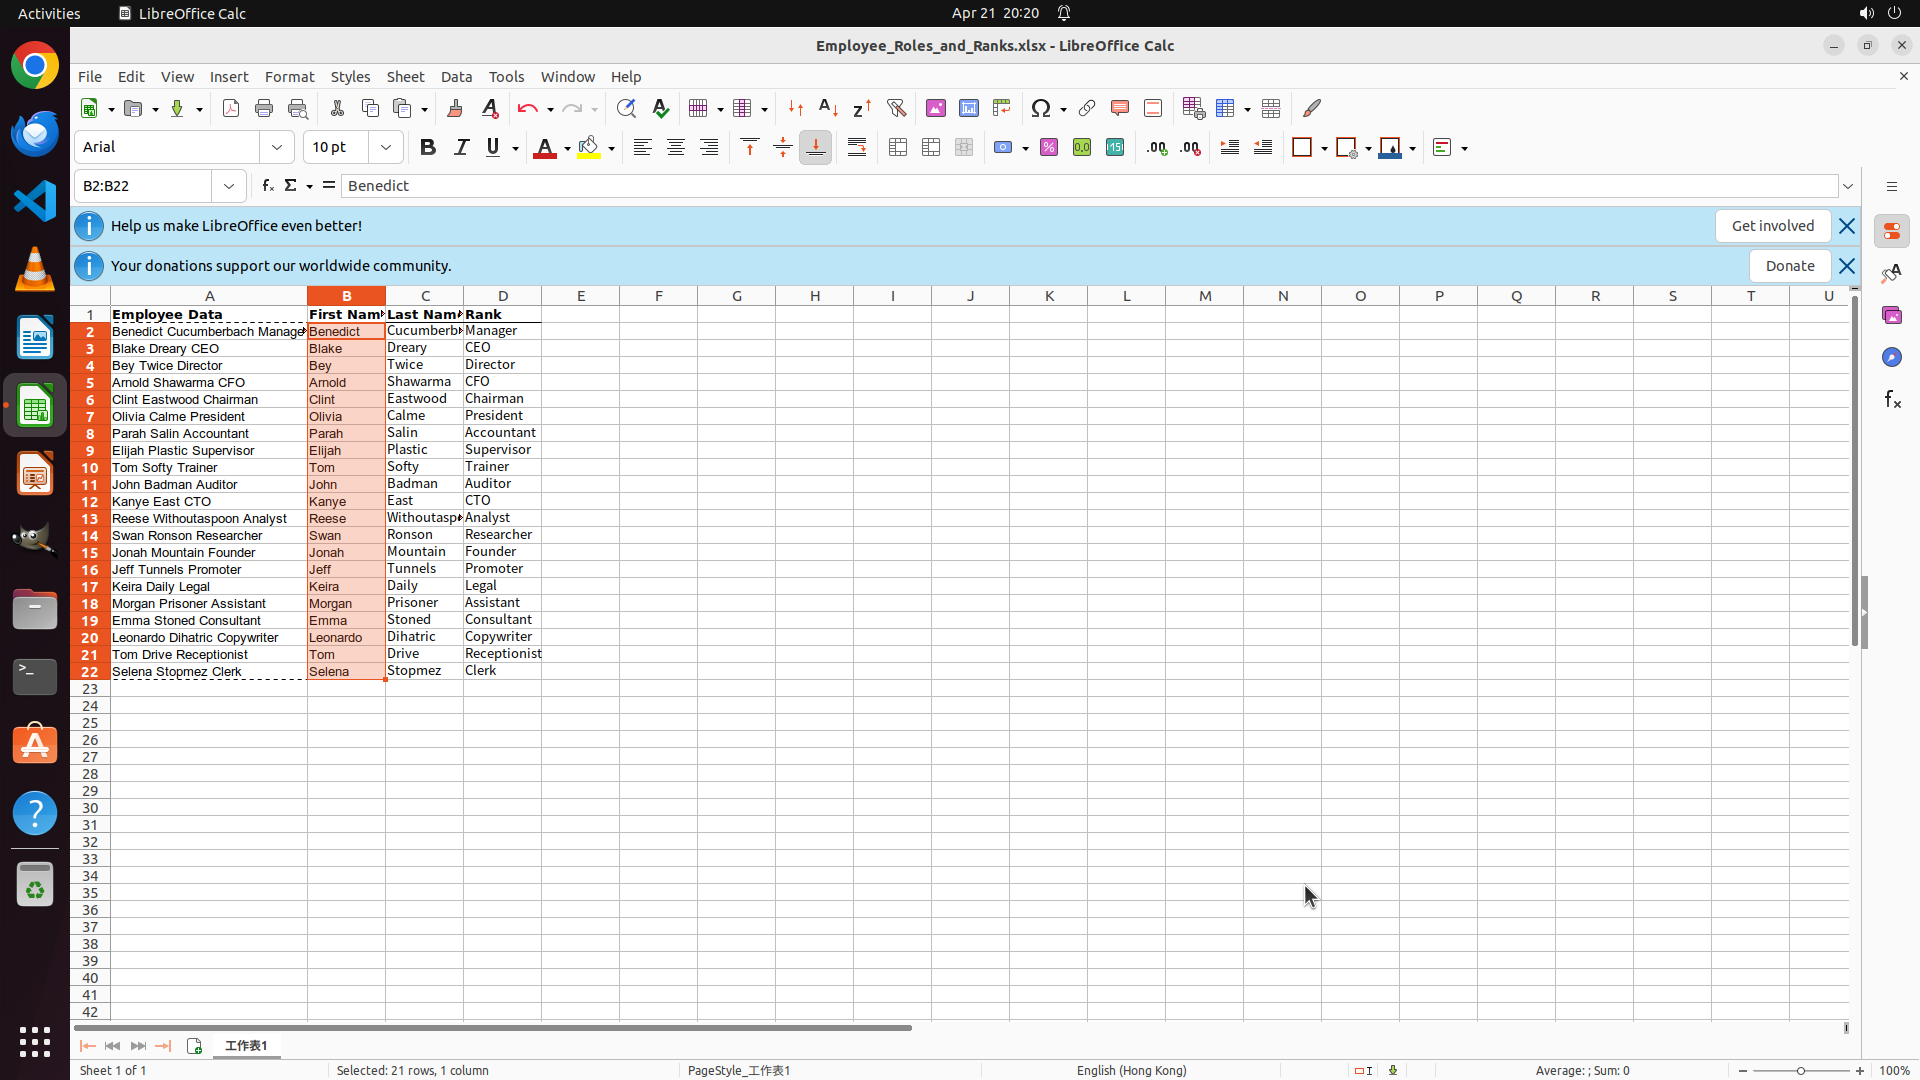Click the Sort Ascending icon
The height and width of the screenshot is (1080, 1920).
[828, 108]
